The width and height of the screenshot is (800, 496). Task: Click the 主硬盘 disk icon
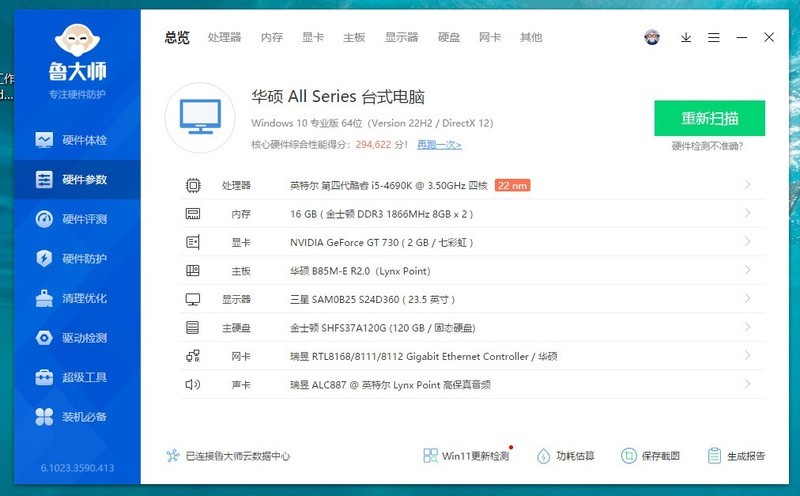pos(193,328)
